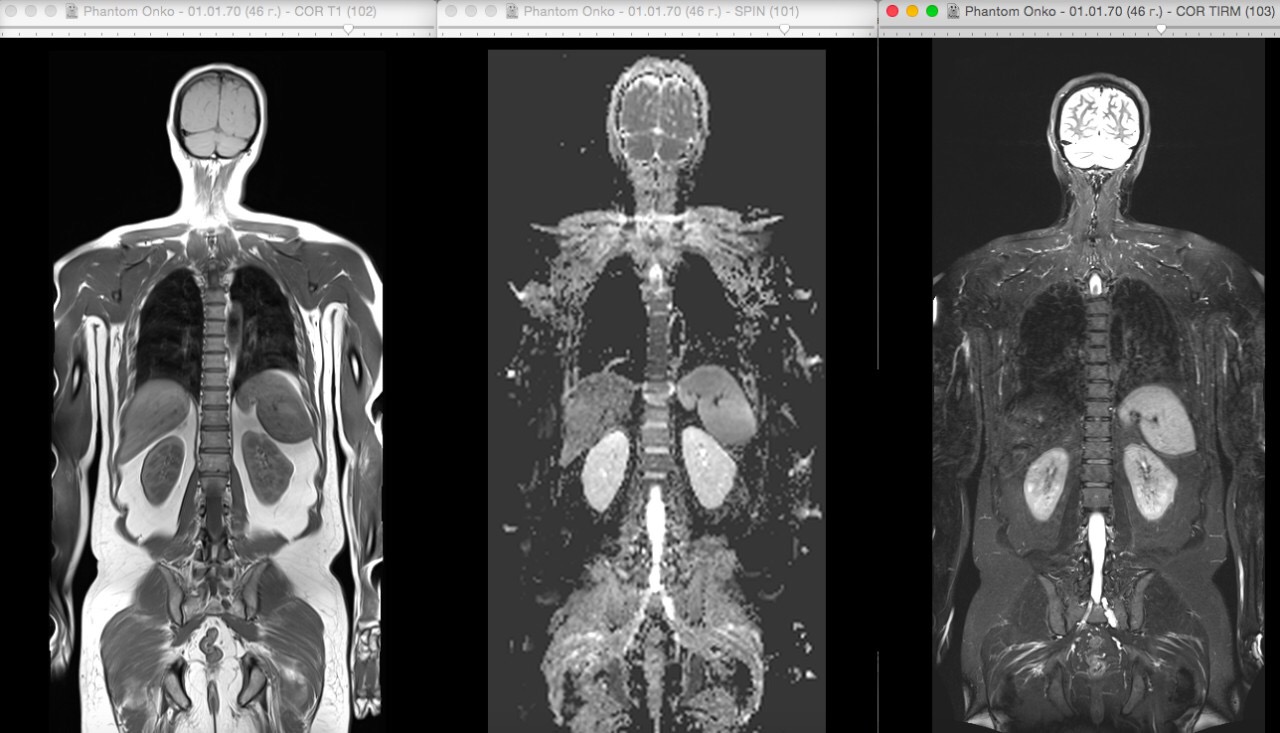Screen dimensions: 1280x733
Task: Minimize the inactive COR T1 (102) window
Action: (32, 11)
